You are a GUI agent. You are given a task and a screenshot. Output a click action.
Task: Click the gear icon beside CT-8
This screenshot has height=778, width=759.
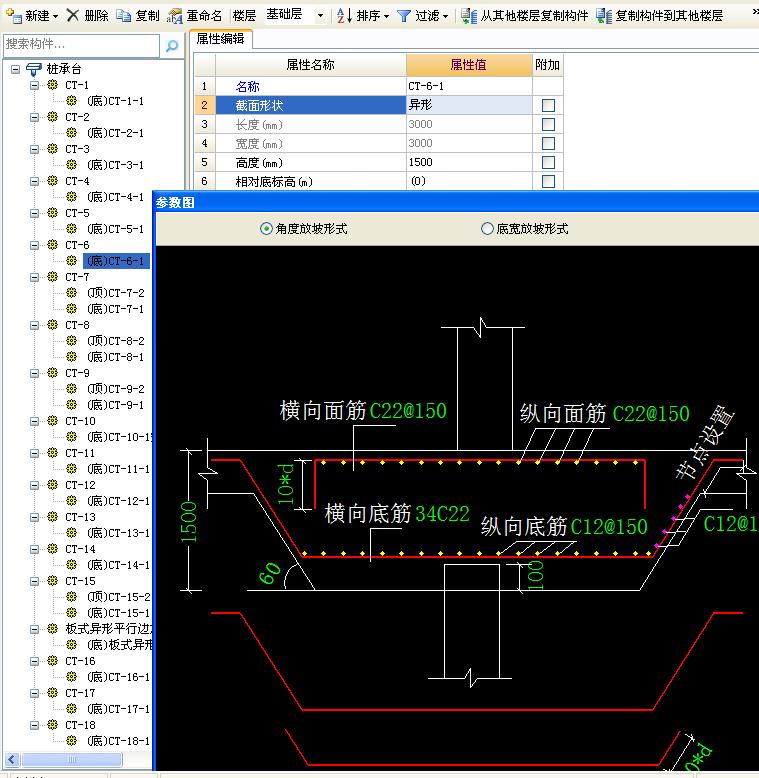click(x=53, y=325)
